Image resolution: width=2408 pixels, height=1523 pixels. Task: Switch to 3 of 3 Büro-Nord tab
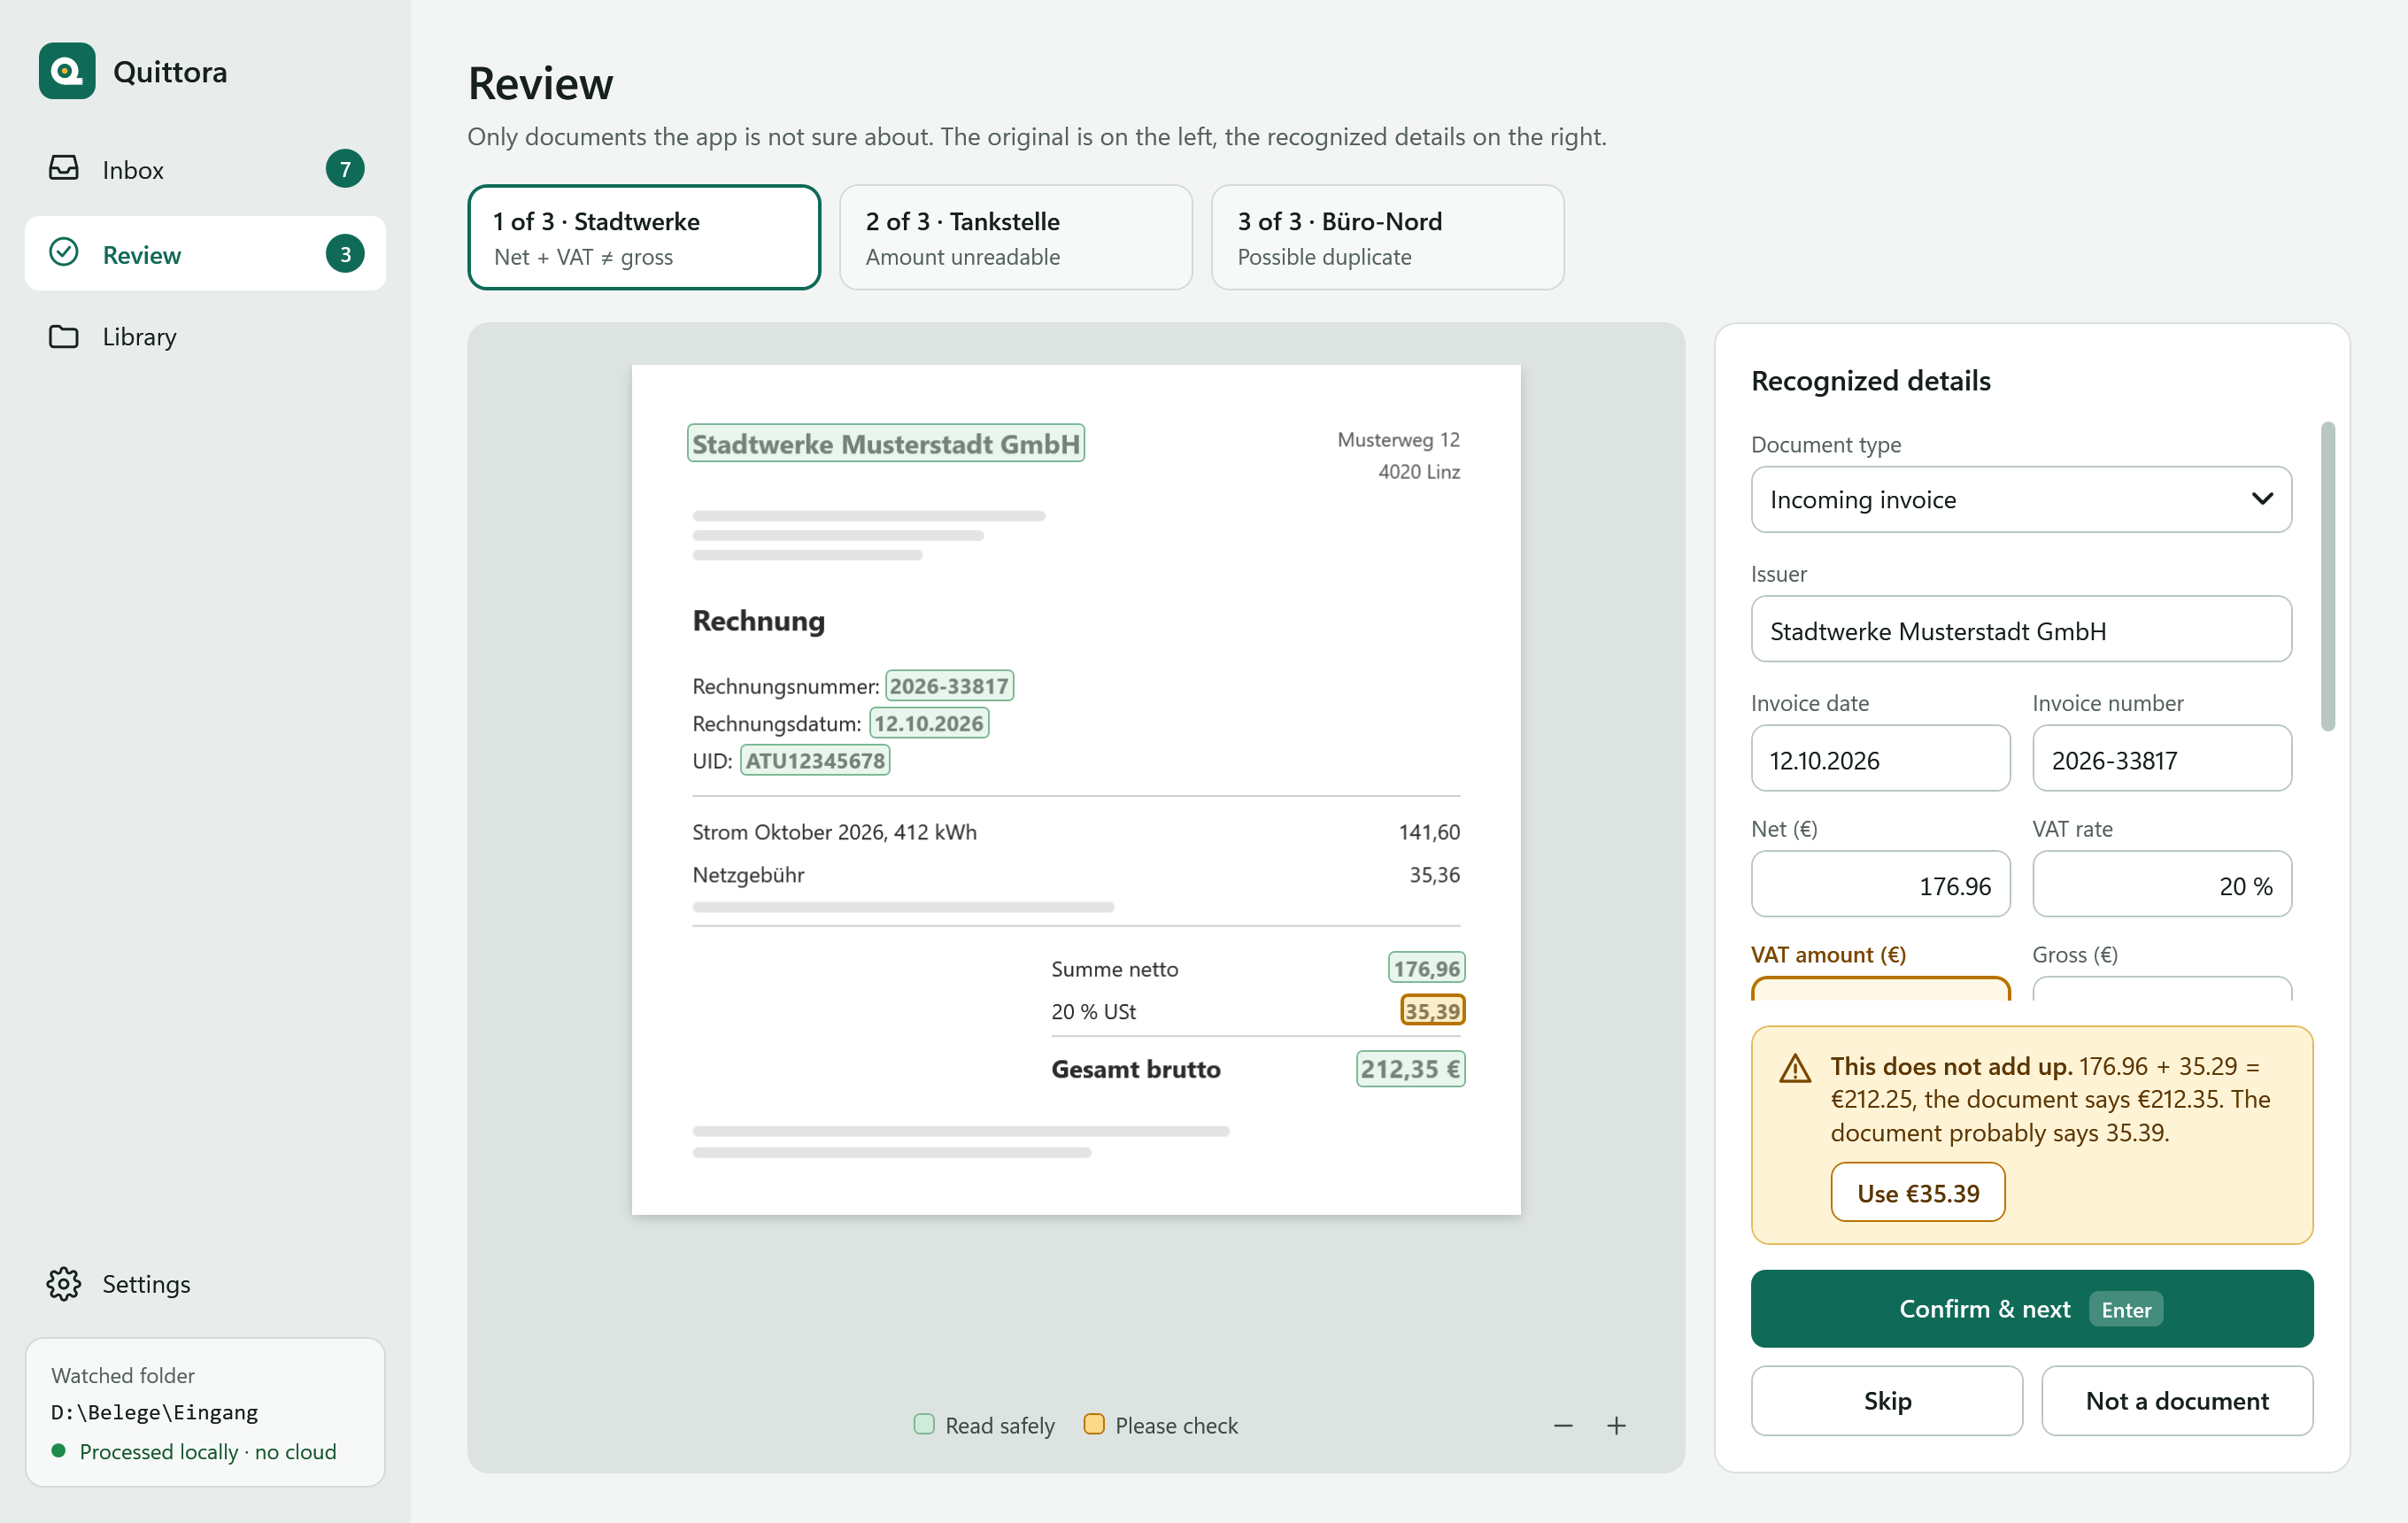[1387, 237]
